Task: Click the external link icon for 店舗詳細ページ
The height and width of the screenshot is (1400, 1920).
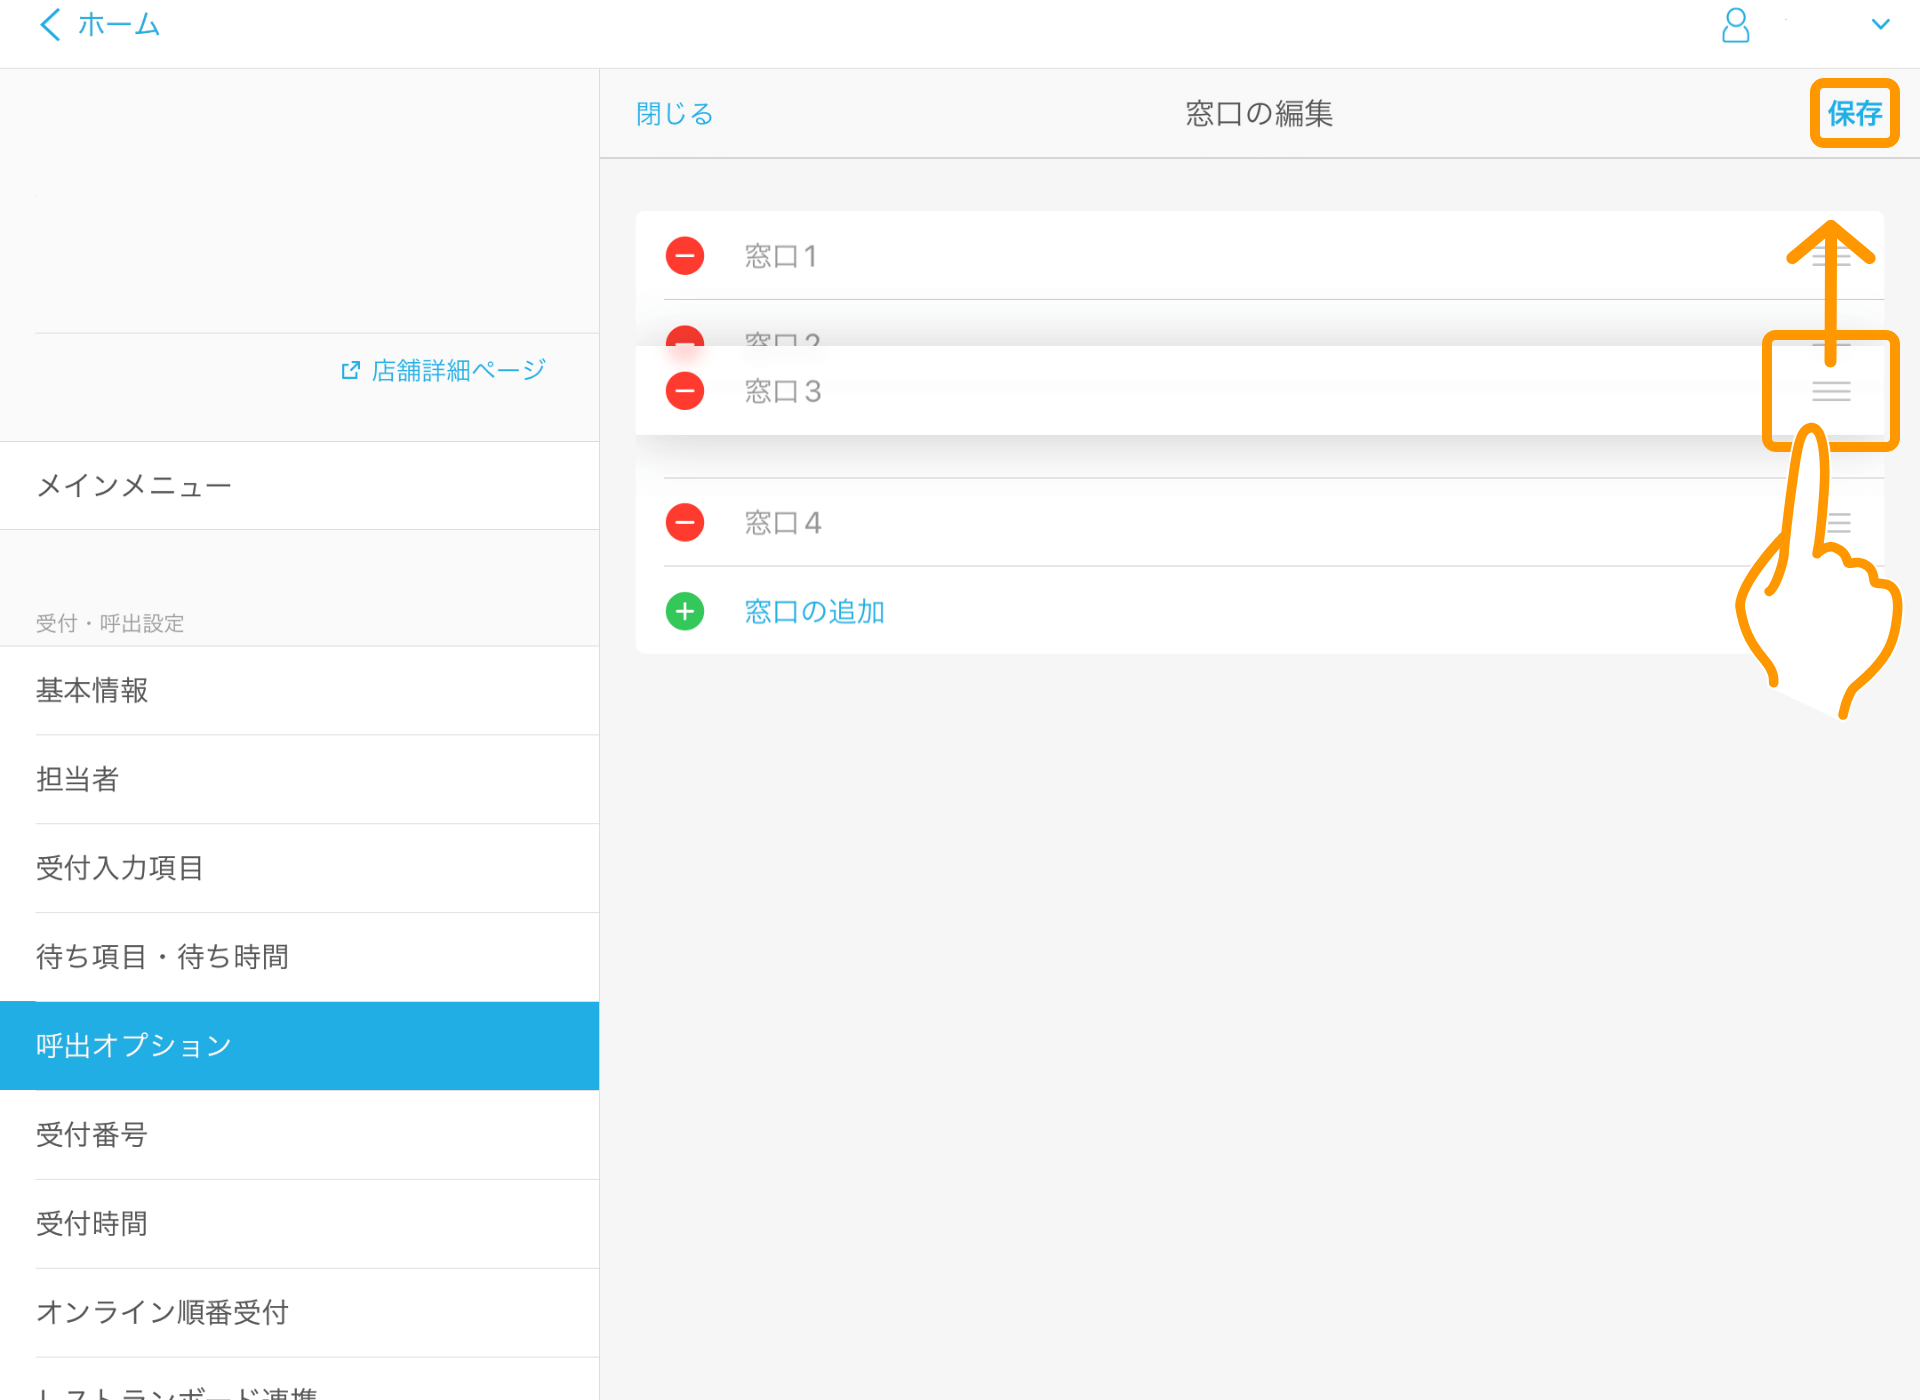Action: [350, 371]
